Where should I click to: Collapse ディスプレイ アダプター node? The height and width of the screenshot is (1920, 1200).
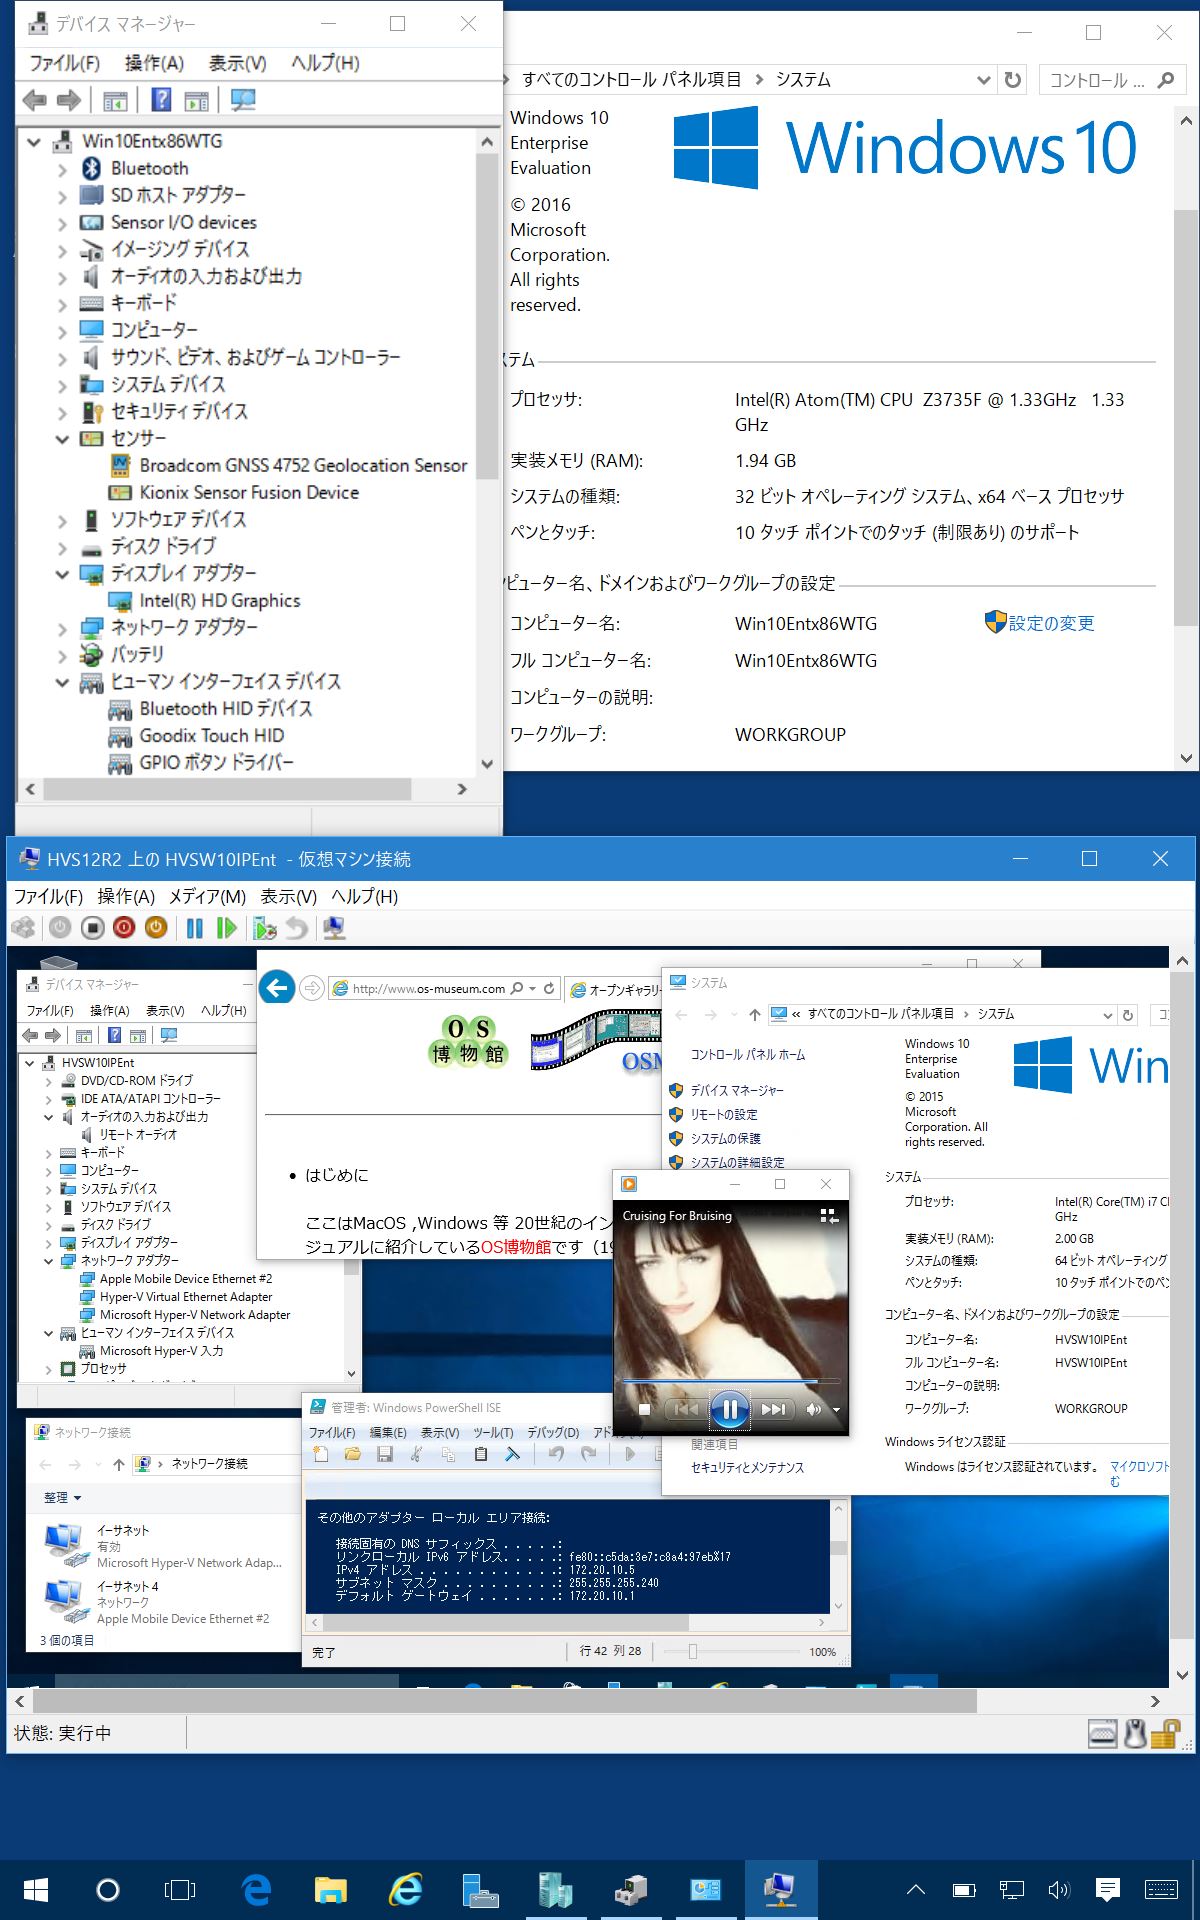click(62, 574)
